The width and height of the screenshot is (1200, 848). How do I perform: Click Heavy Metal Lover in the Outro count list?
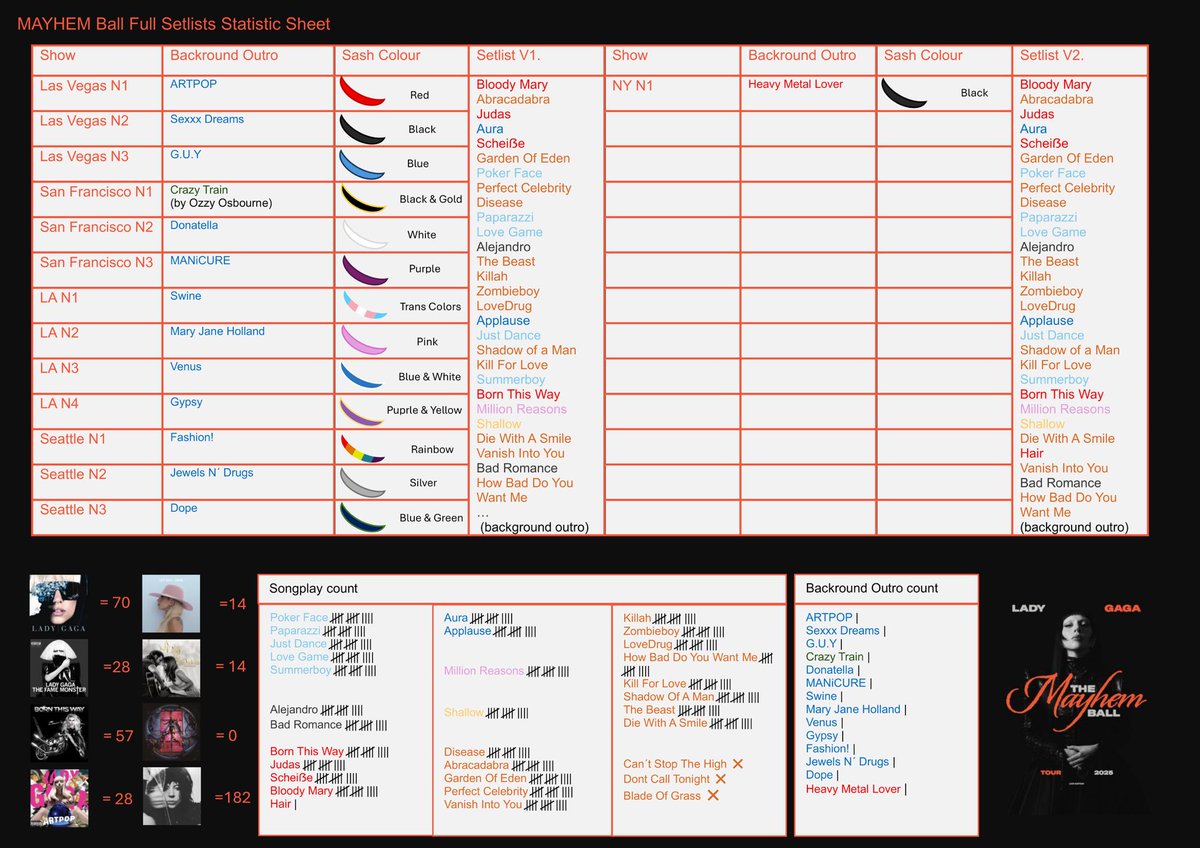855,789
